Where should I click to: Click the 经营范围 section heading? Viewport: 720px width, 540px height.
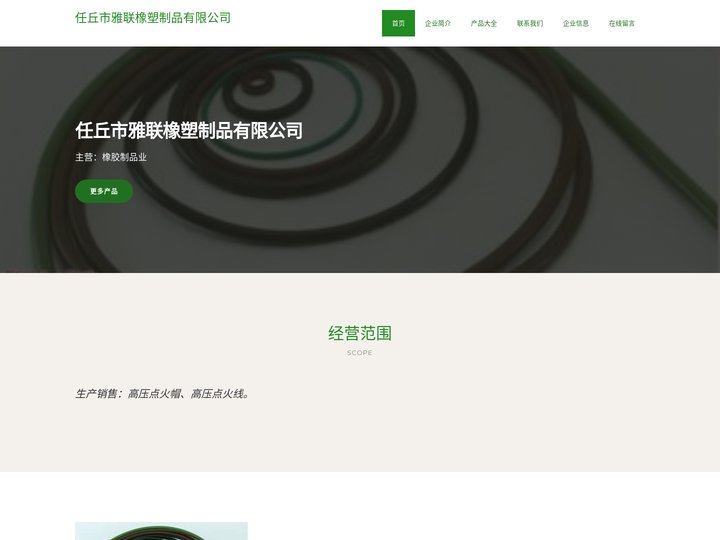(360, 333)
